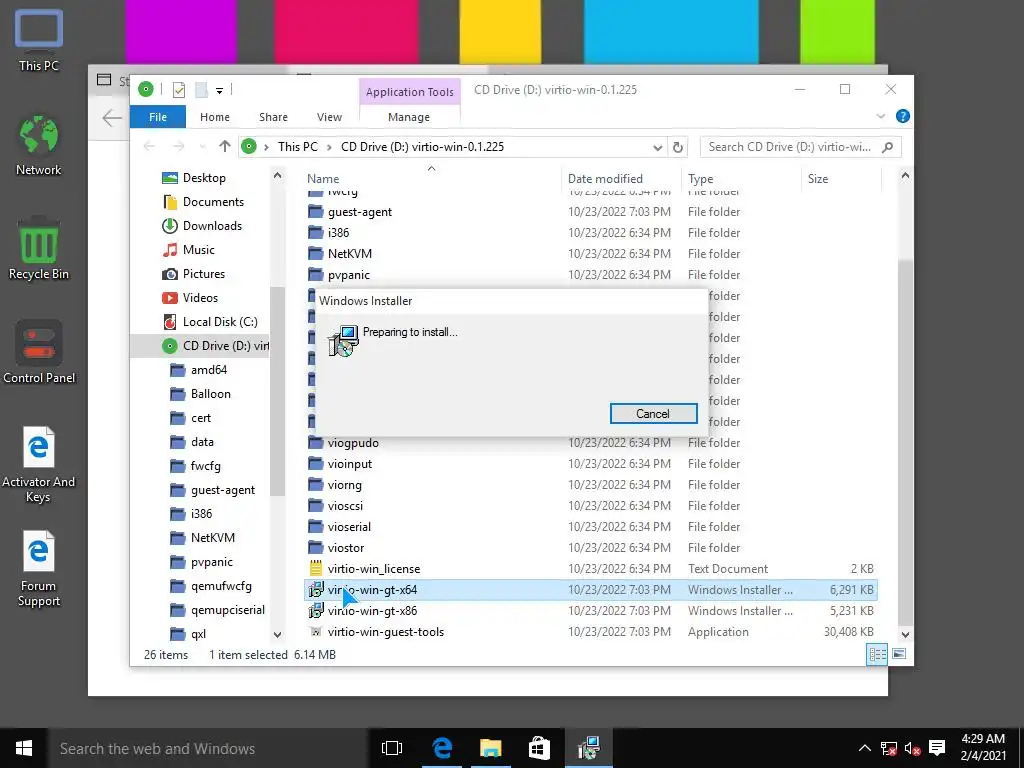The height and width of the screenshot is (768, 1024).
Task: Open Control Panel desktop icon
Action: [39, 353]
